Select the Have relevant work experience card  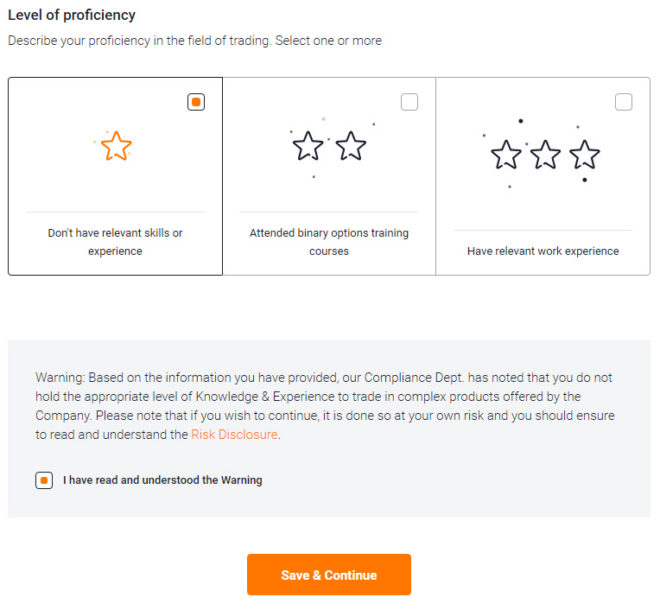coord(543,176)
